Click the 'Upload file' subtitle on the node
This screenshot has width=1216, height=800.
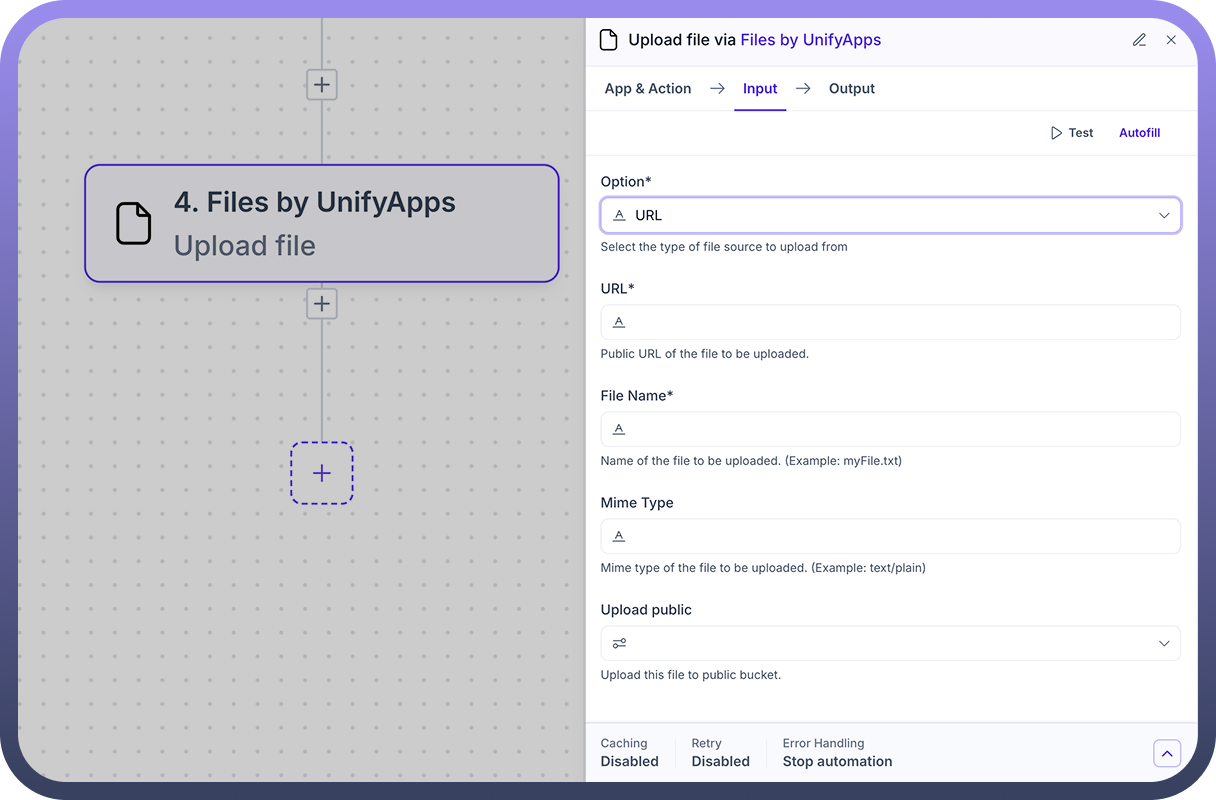click(x=245, y=246)
